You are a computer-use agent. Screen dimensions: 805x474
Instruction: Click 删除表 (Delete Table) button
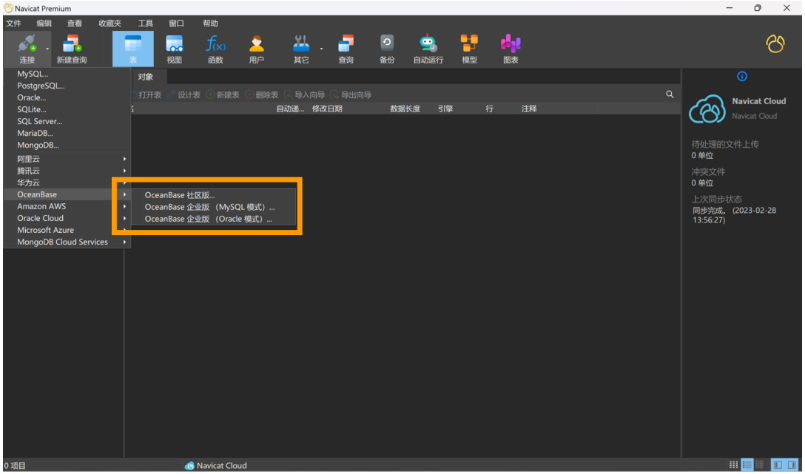(262, 95)
